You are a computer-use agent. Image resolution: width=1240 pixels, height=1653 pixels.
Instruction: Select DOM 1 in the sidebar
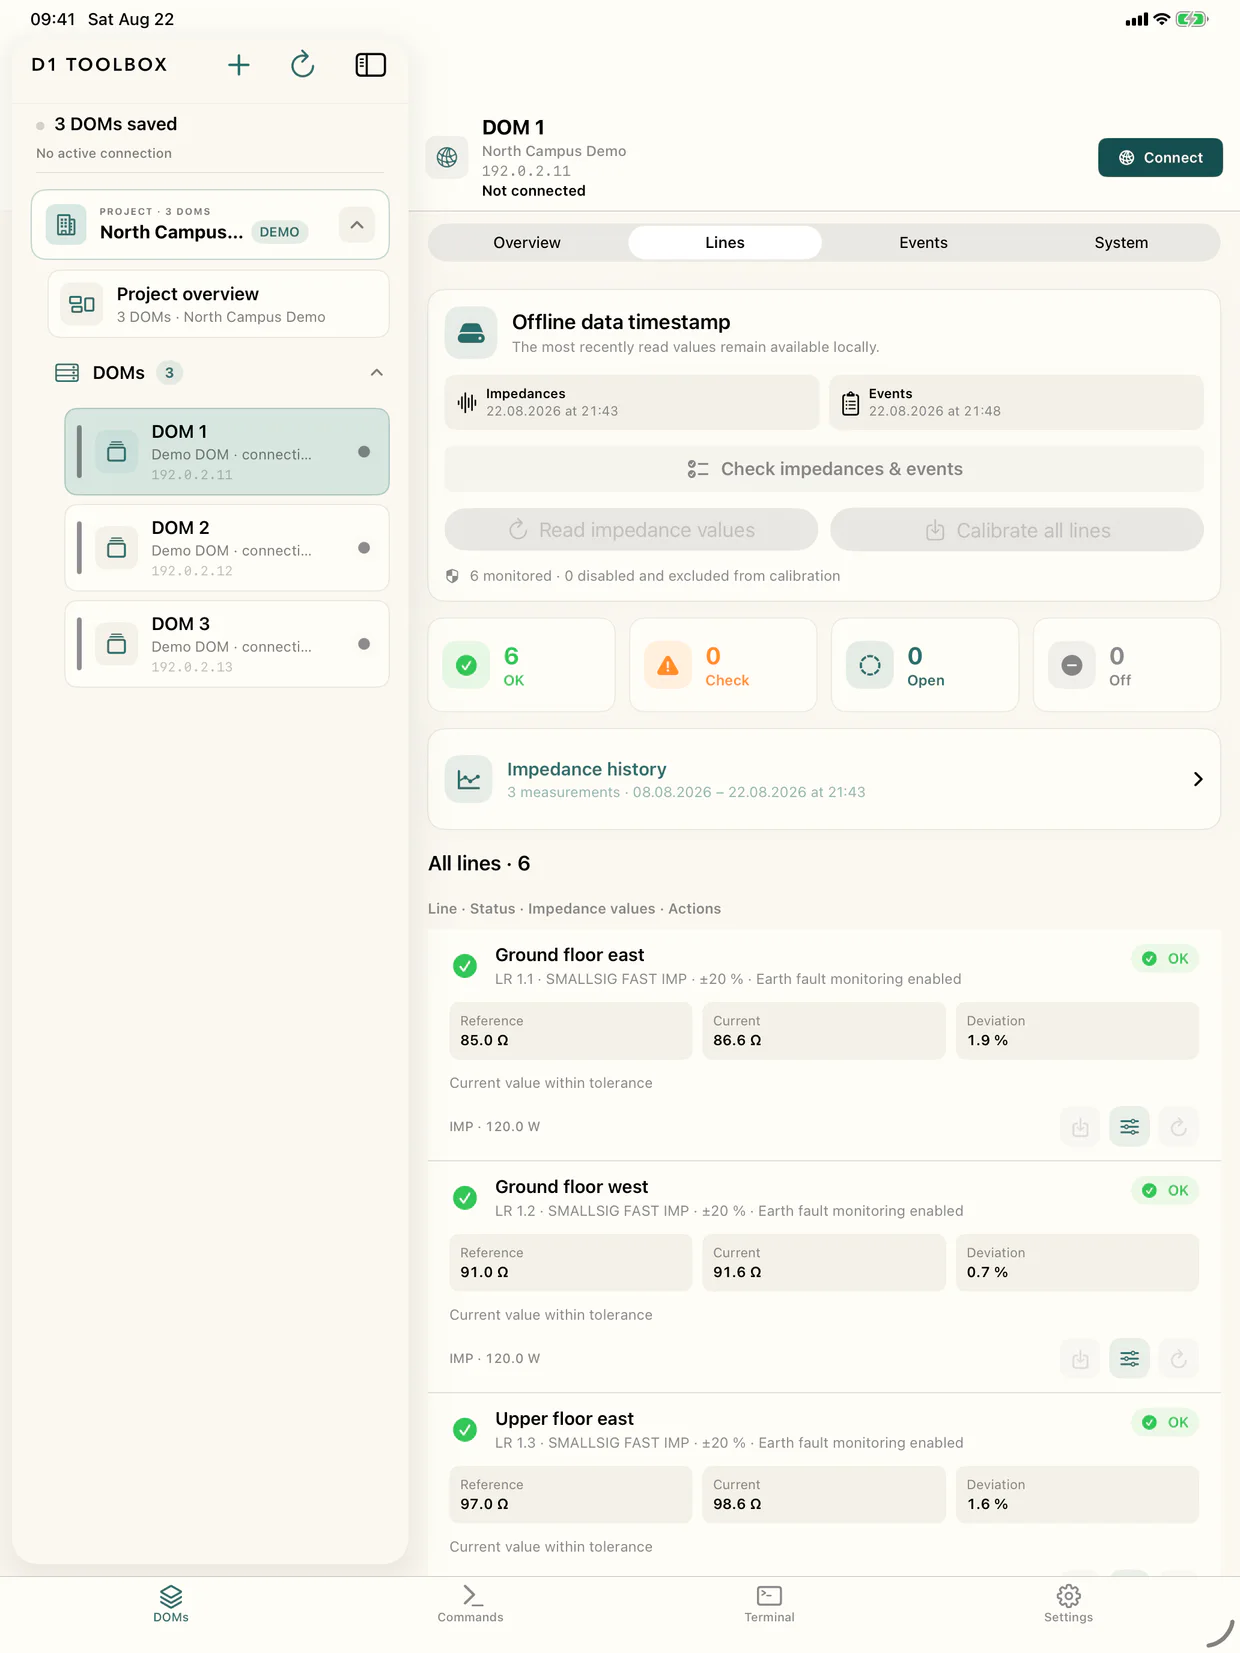[x=227, y=452]
